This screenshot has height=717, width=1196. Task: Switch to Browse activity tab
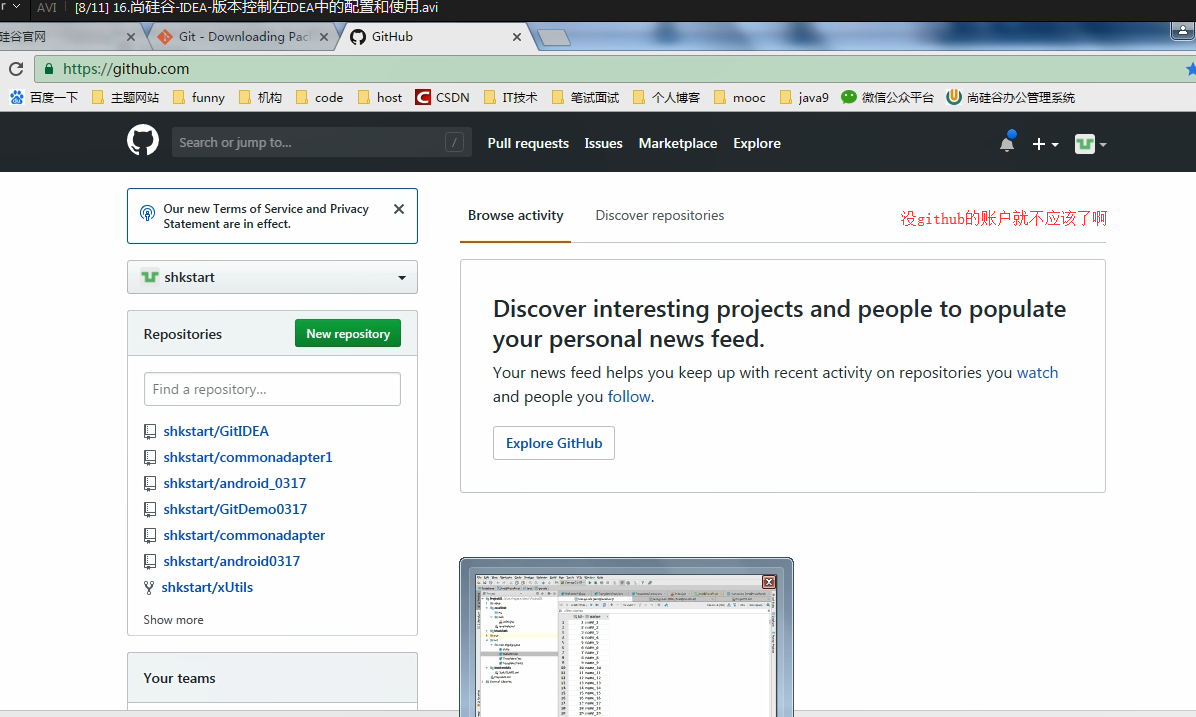click(x=516, y=215)
